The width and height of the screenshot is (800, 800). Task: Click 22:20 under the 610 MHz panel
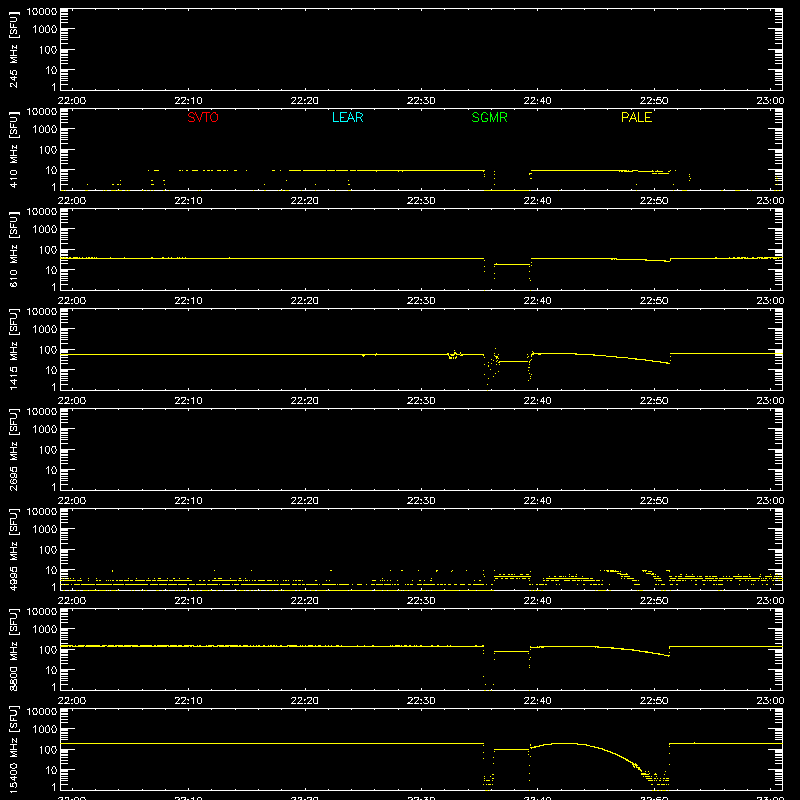(x=305, y=301)
